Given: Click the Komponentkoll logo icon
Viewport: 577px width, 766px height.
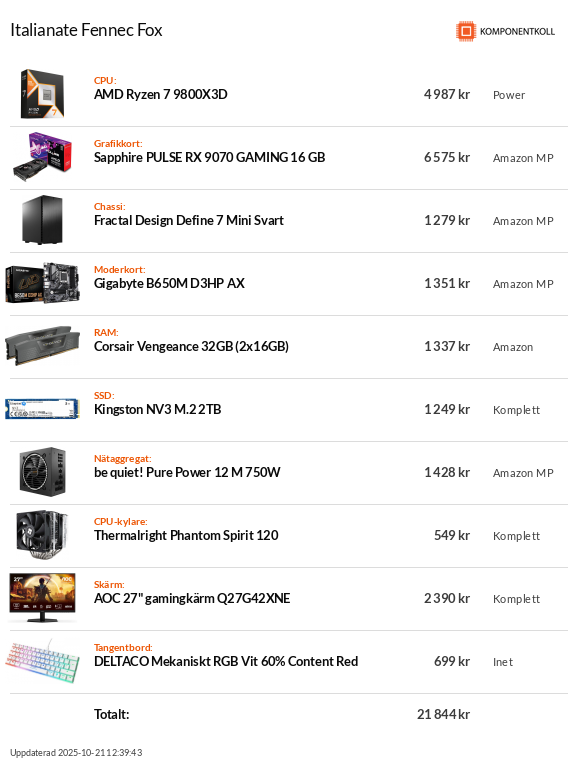Looking at the screenshot, I should point(466,31).
